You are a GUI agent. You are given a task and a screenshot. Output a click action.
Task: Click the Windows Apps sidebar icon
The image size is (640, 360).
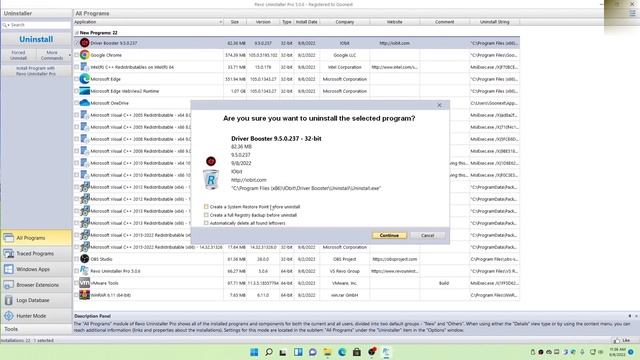pos(9,269)
